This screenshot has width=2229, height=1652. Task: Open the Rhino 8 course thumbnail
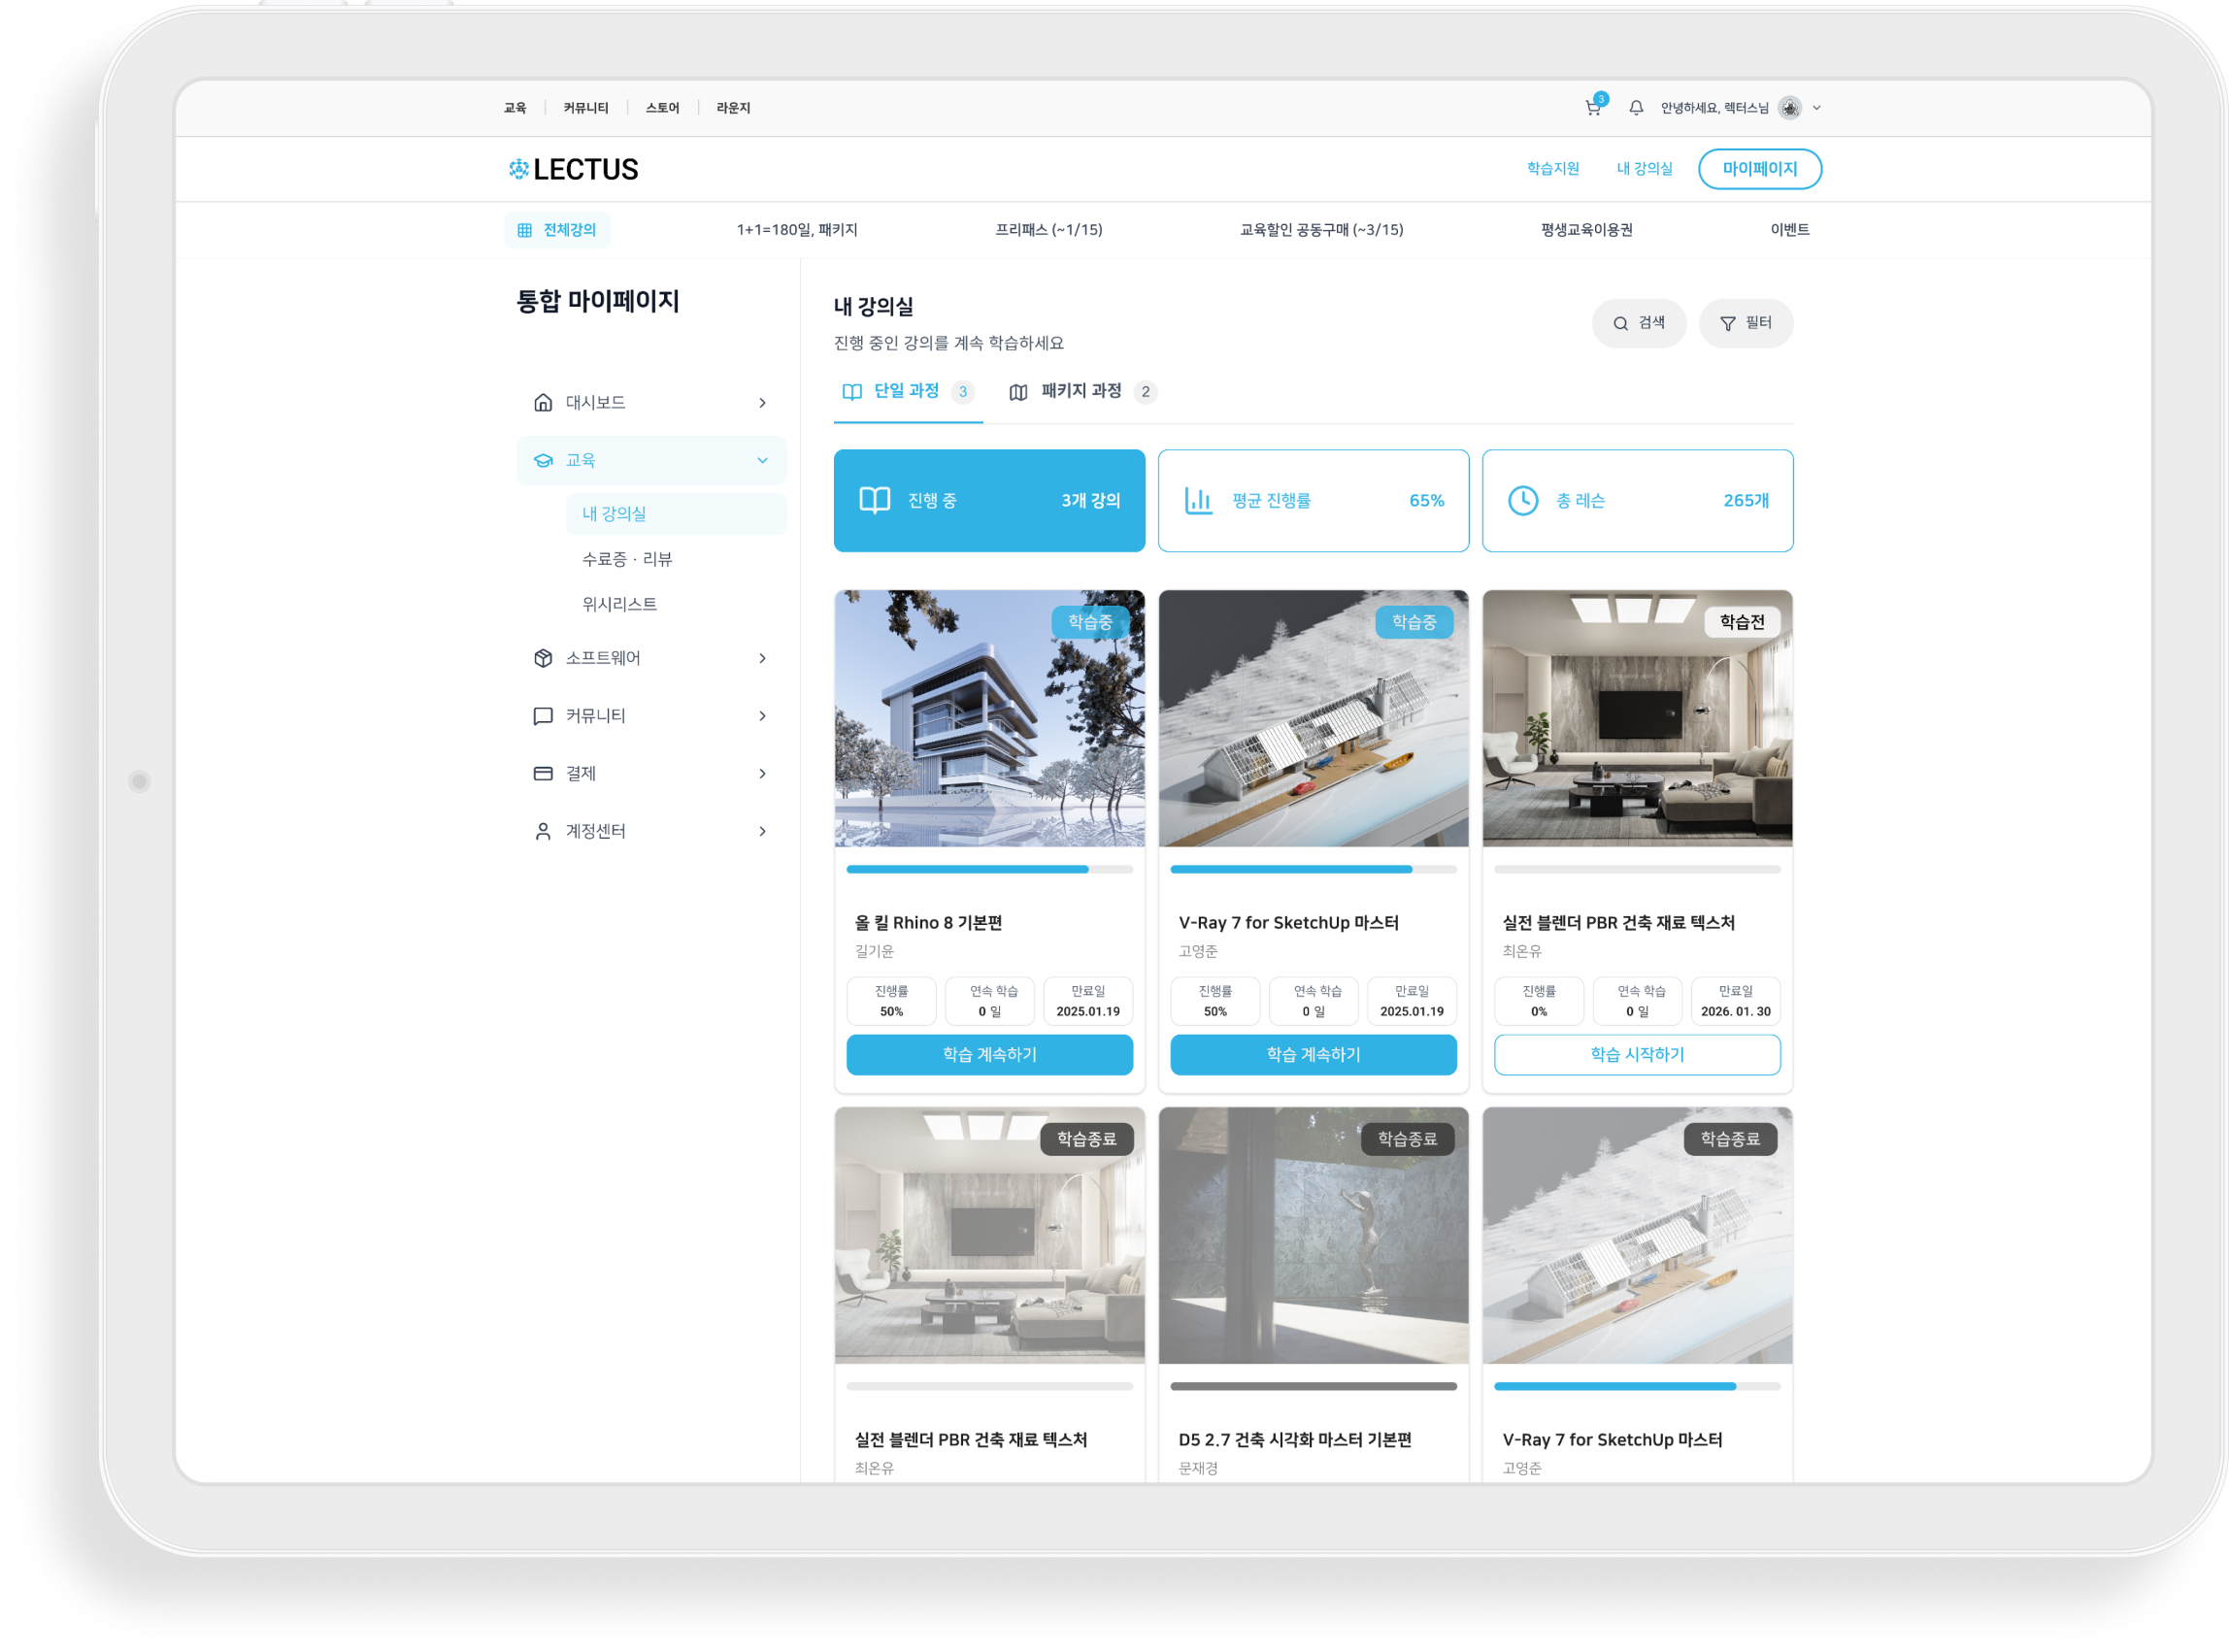click(989, 718)
